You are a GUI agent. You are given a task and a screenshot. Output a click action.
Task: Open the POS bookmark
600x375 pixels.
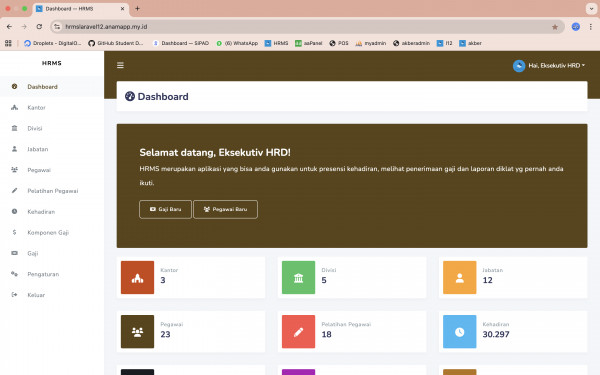(339, 43)
